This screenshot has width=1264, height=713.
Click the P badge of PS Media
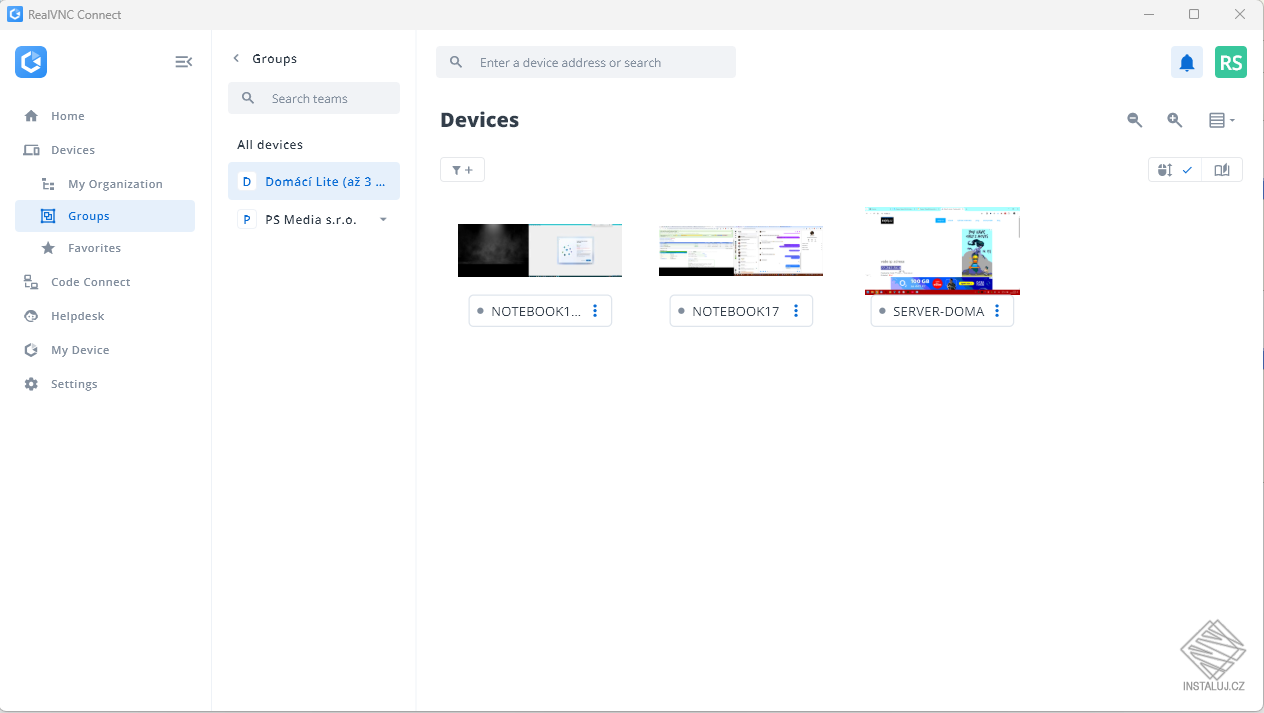pos(247,219)
